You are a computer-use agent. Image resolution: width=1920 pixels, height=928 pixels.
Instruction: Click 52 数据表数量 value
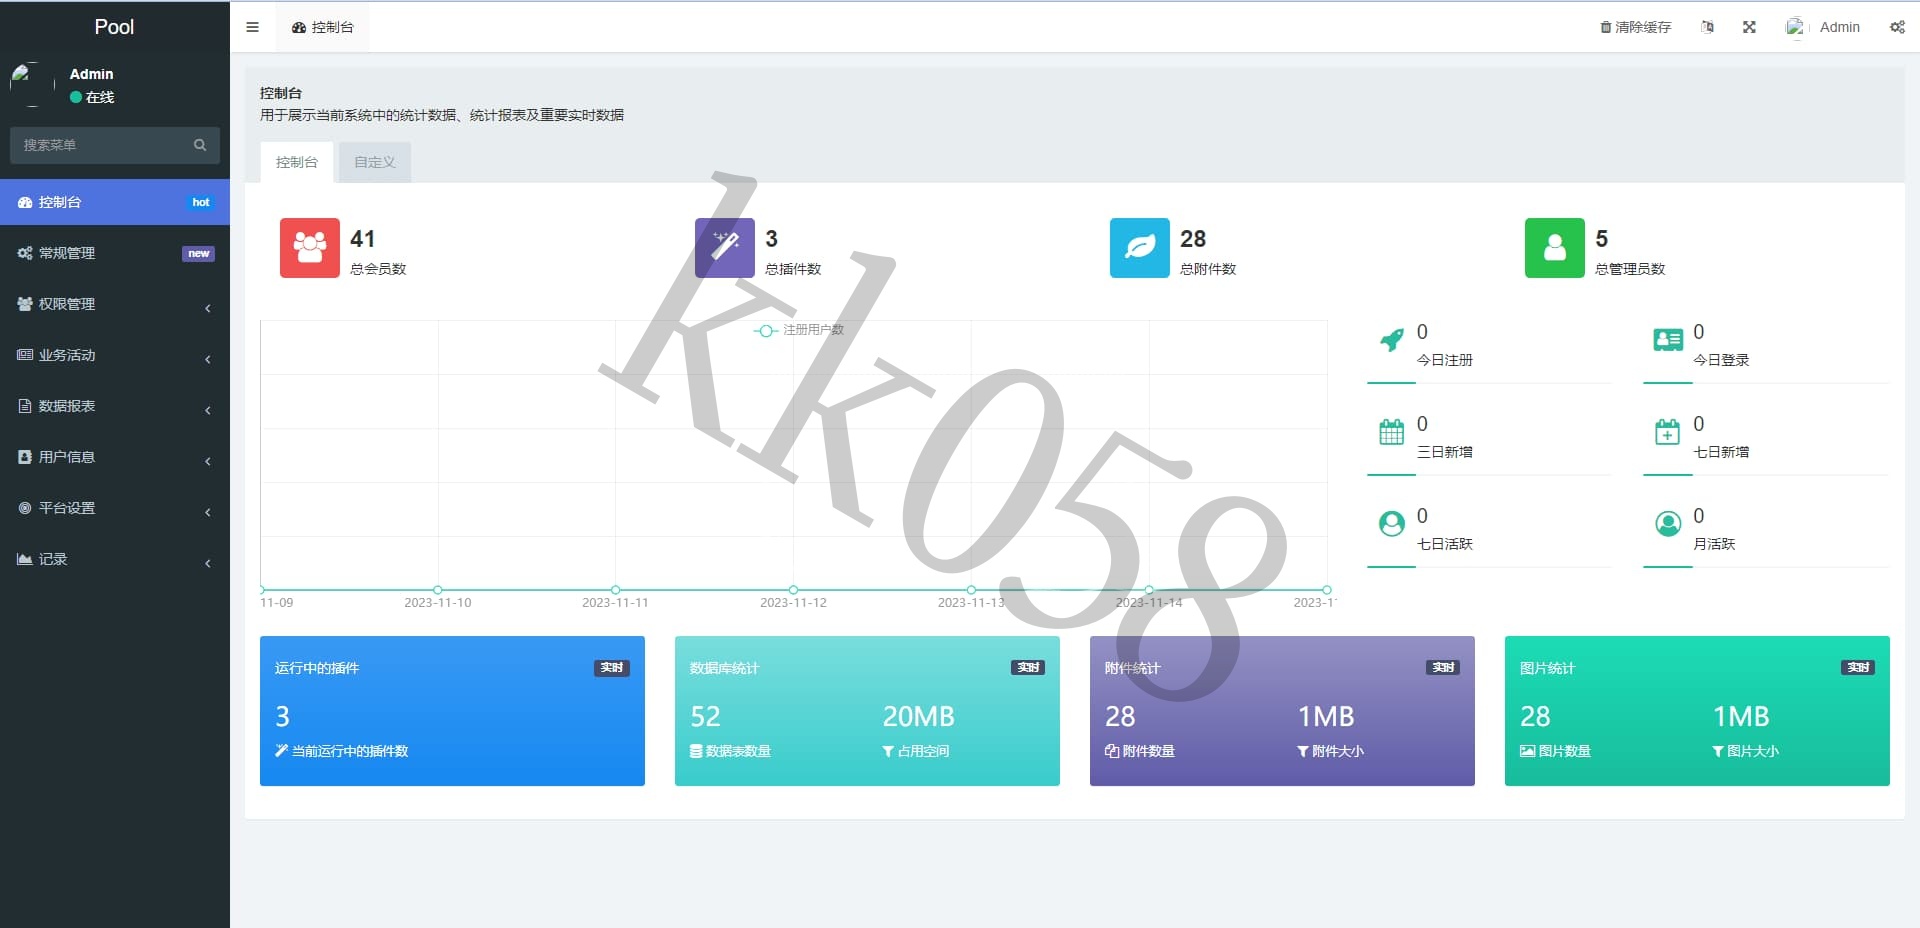click(705, 716)
